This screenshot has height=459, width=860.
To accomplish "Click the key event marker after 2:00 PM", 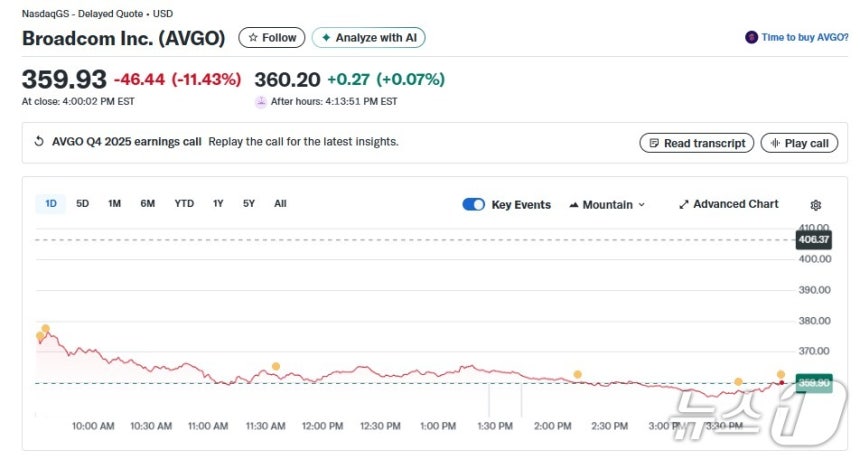I will pos(577,375).
